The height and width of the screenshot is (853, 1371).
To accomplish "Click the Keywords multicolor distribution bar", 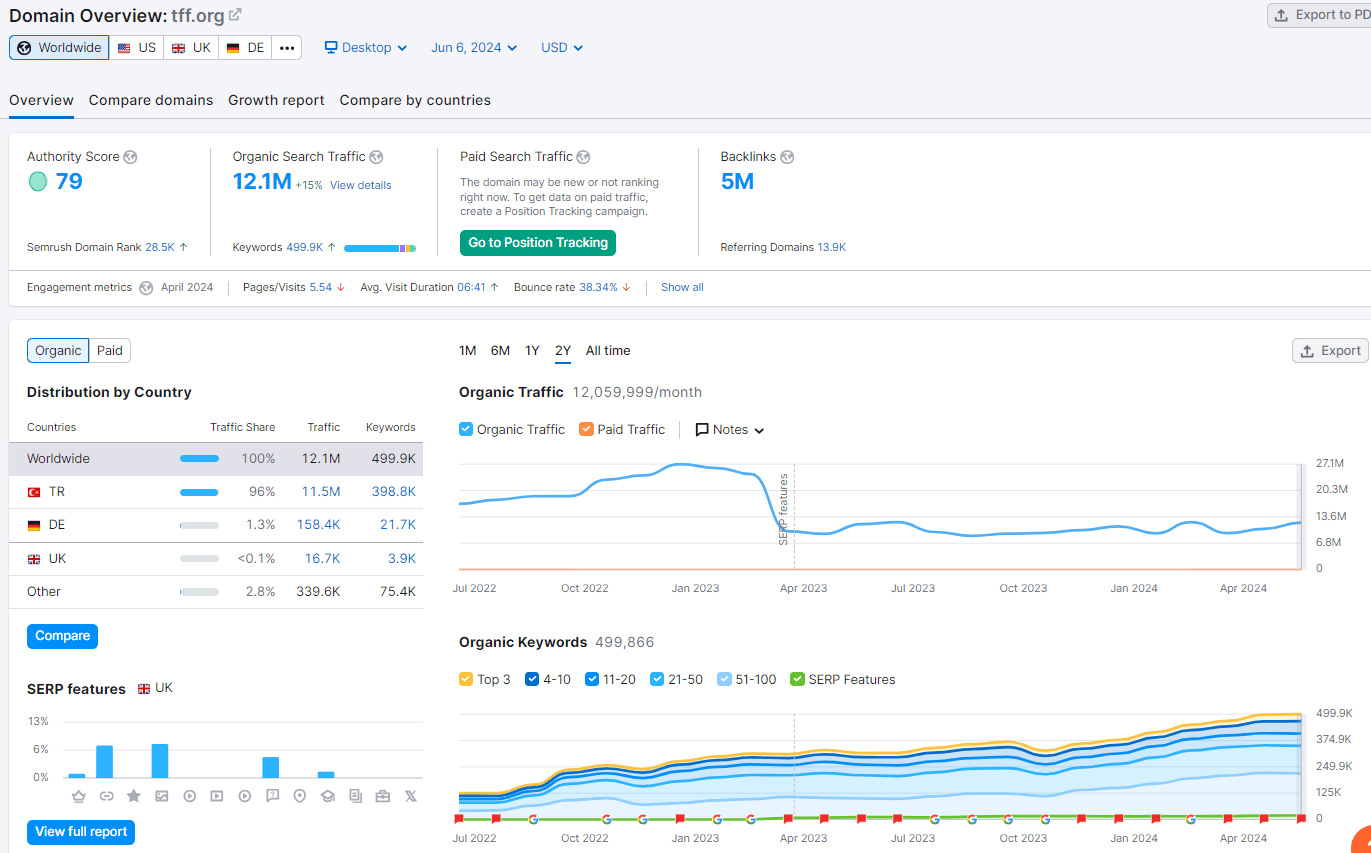I will pos(380,248).
